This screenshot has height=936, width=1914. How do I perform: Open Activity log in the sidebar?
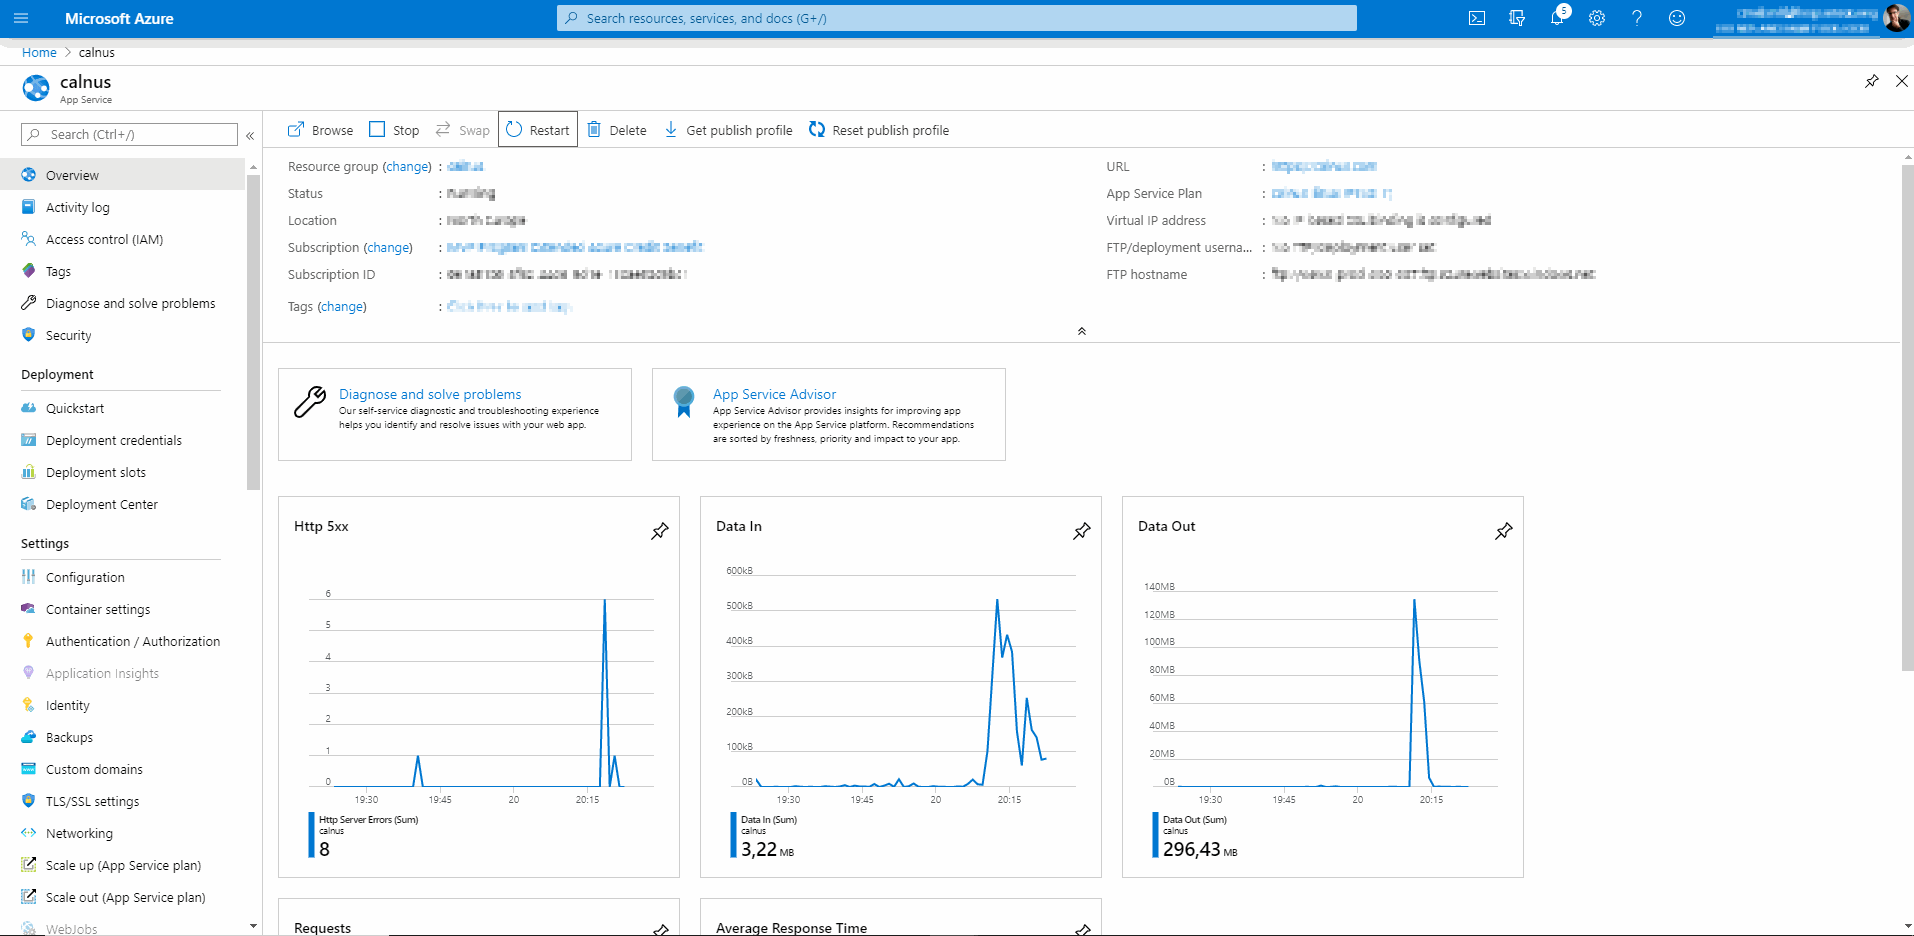tap(77, 207)
